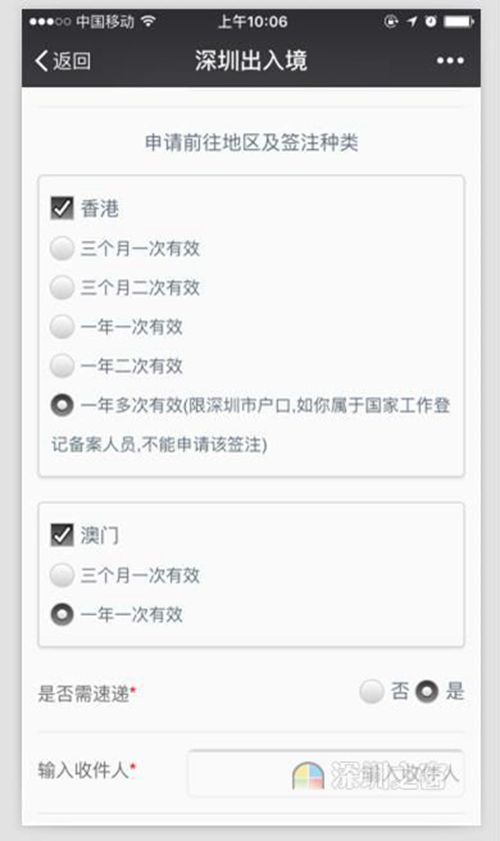Click the 输入收件人 recipient input field
This screenshot has width=500, height=841.
pyautogui.click(x=326, y=773)
